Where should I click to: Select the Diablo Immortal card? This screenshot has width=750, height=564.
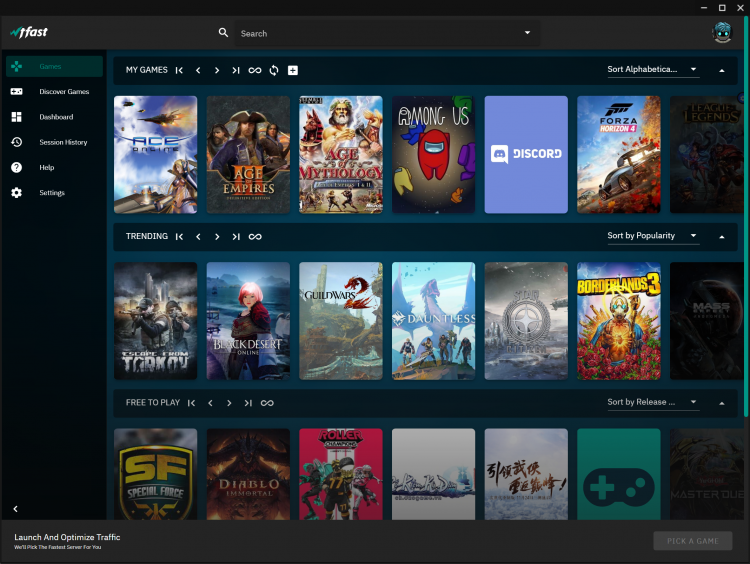coord(248,474)
